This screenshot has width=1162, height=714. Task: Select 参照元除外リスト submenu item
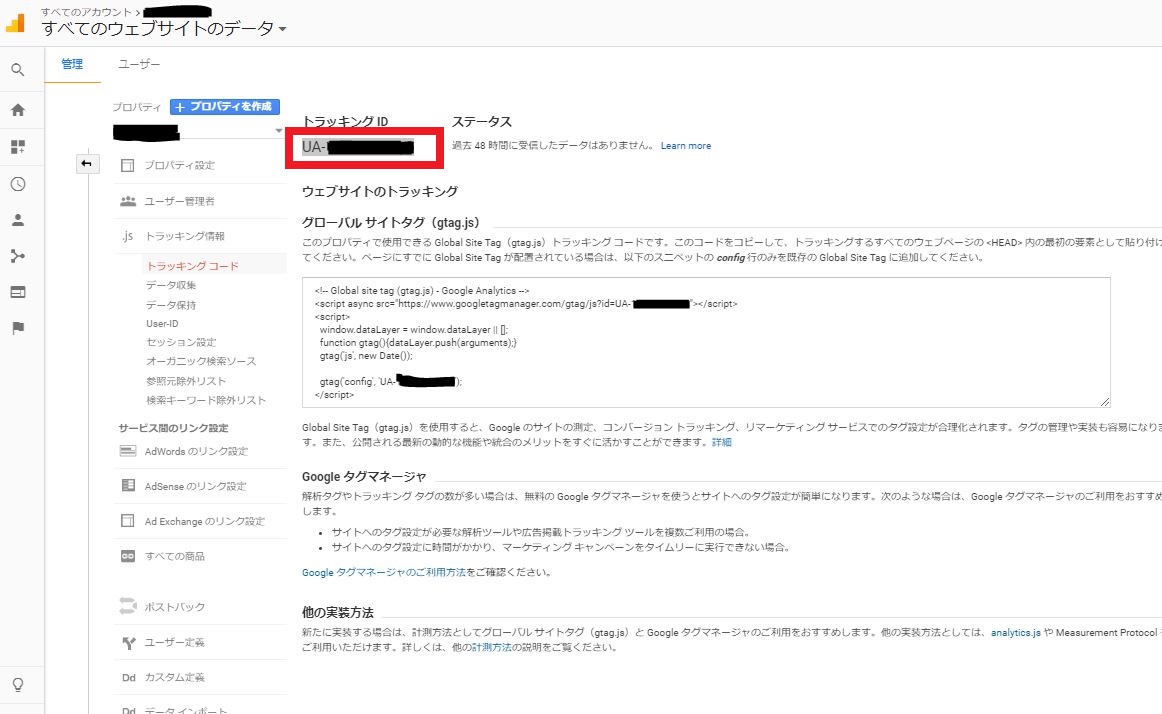[186, 381]
